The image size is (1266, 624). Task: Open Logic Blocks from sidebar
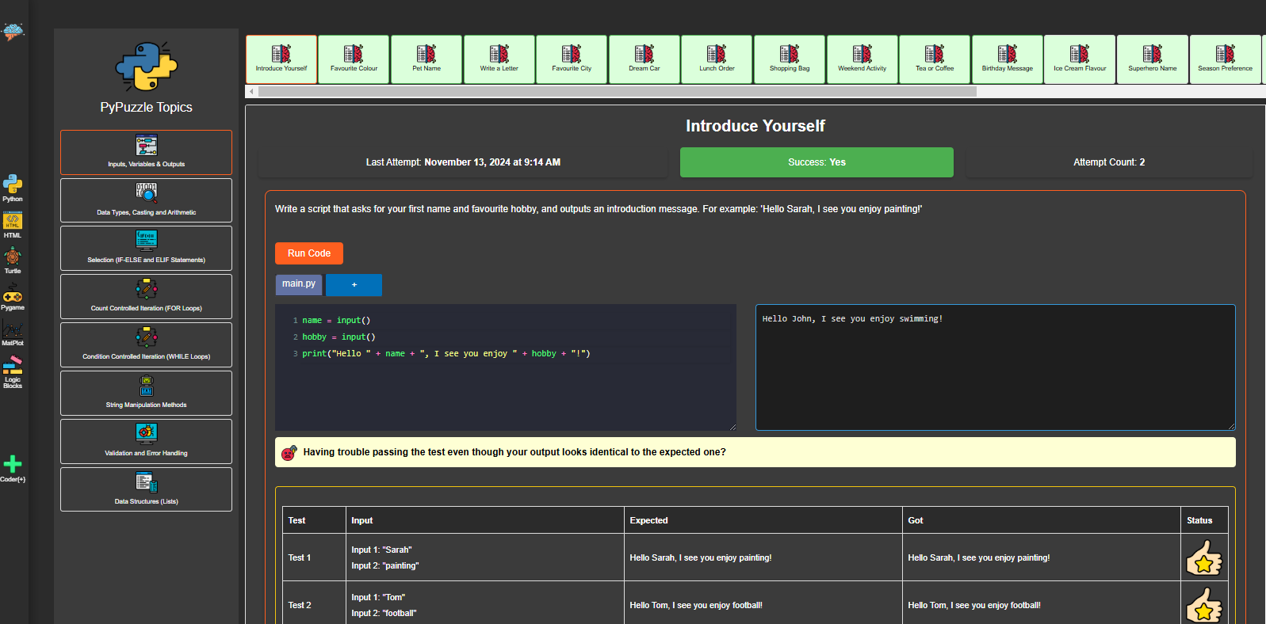(12, 370)
